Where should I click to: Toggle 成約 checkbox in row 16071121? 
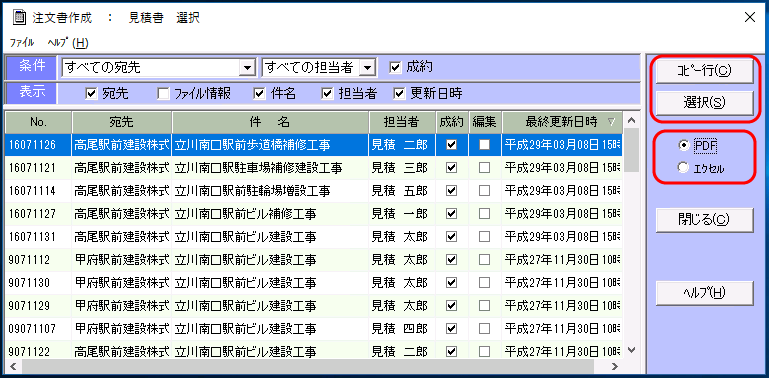tap(452, 168)
